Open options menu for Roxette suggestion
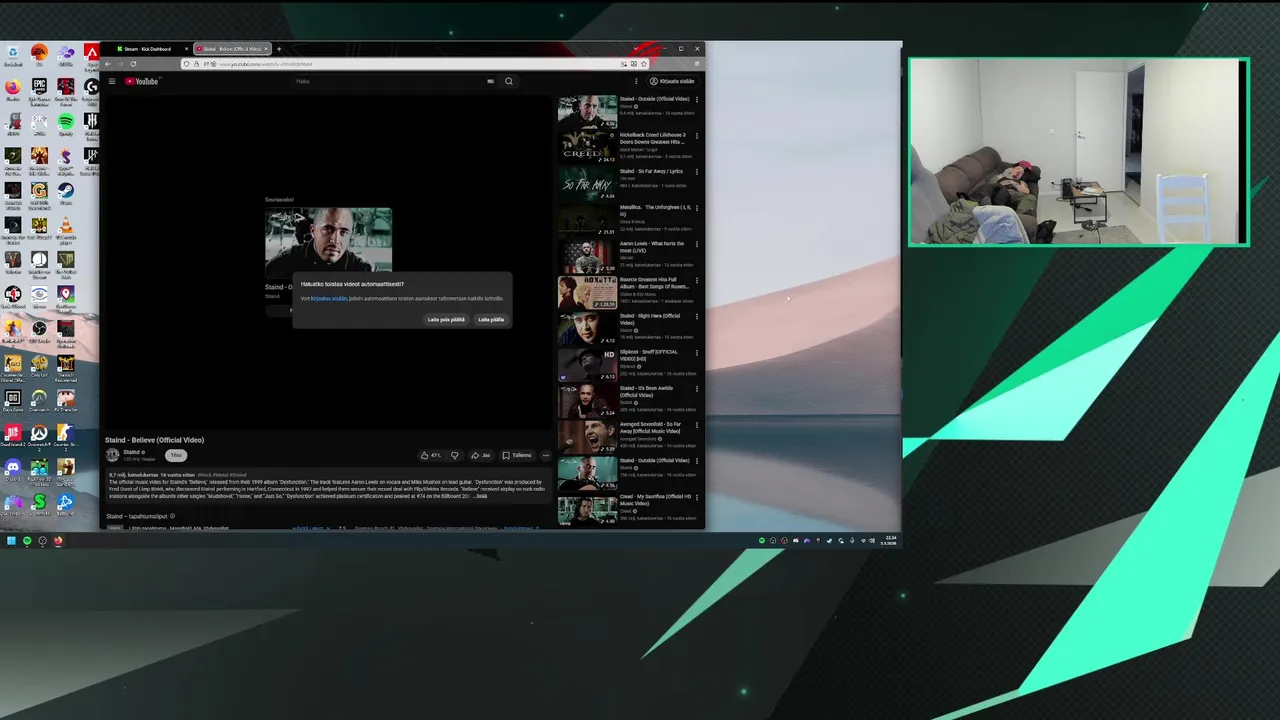Viewport: 1280px width, 720px height. click(x=697, y=280)
